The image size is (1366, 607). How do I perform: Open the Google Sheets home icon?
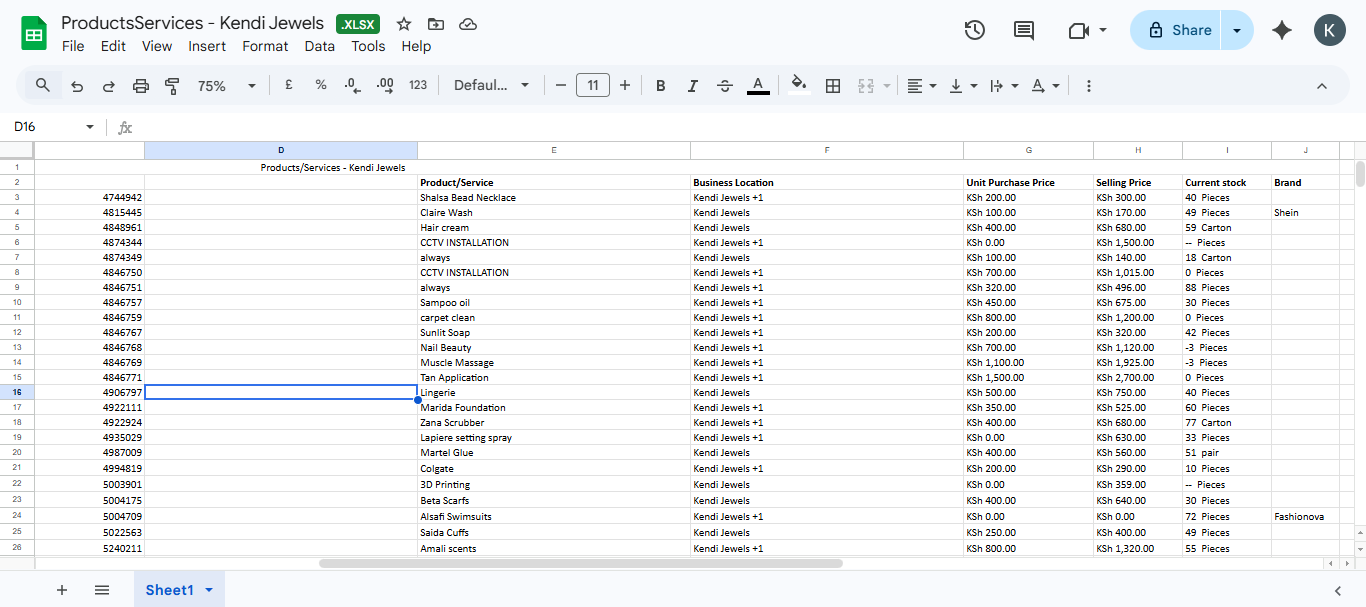(x=35, y=33)
